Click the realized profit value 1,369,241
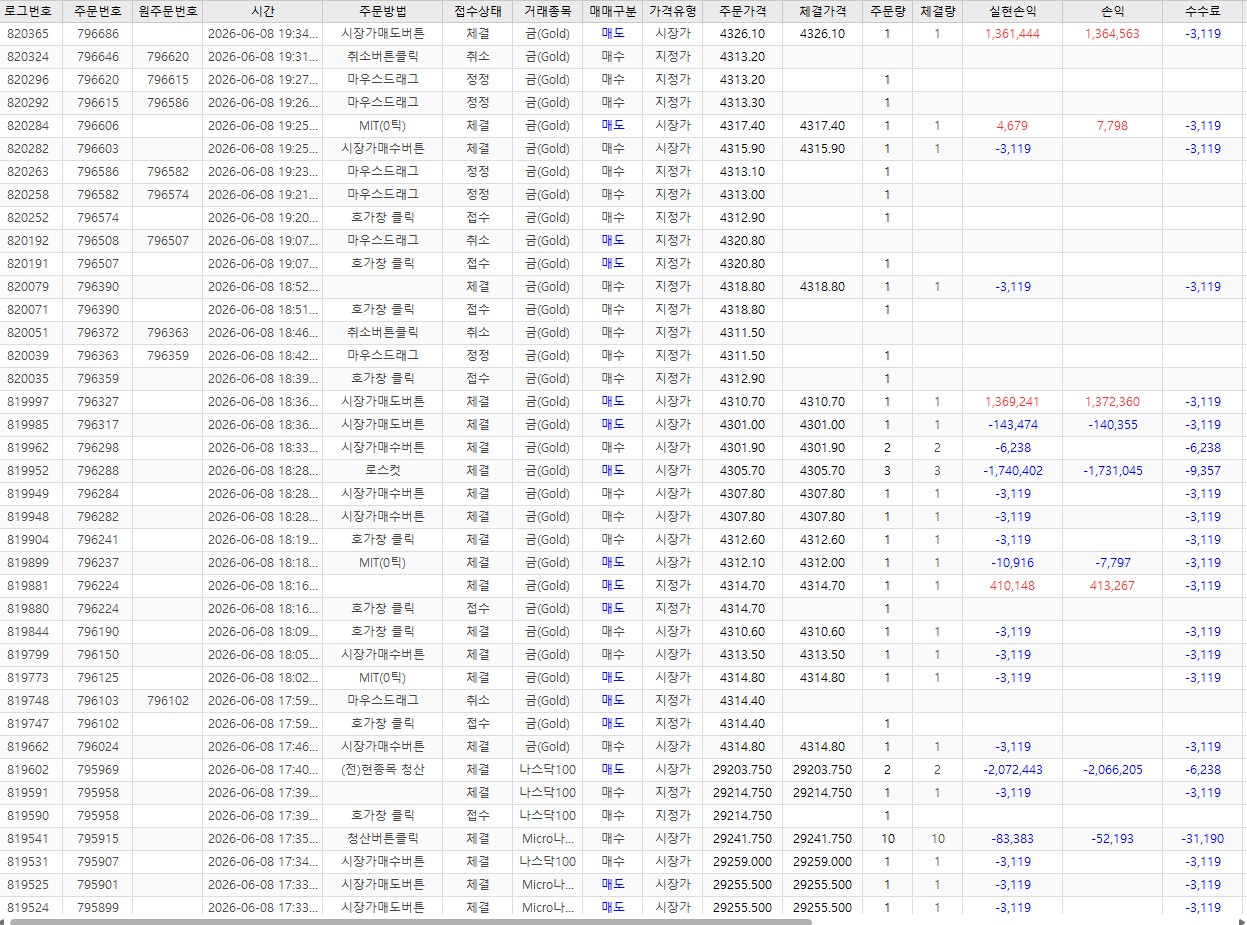This screenshot has width=1247, height=925. pos(1012,401)
